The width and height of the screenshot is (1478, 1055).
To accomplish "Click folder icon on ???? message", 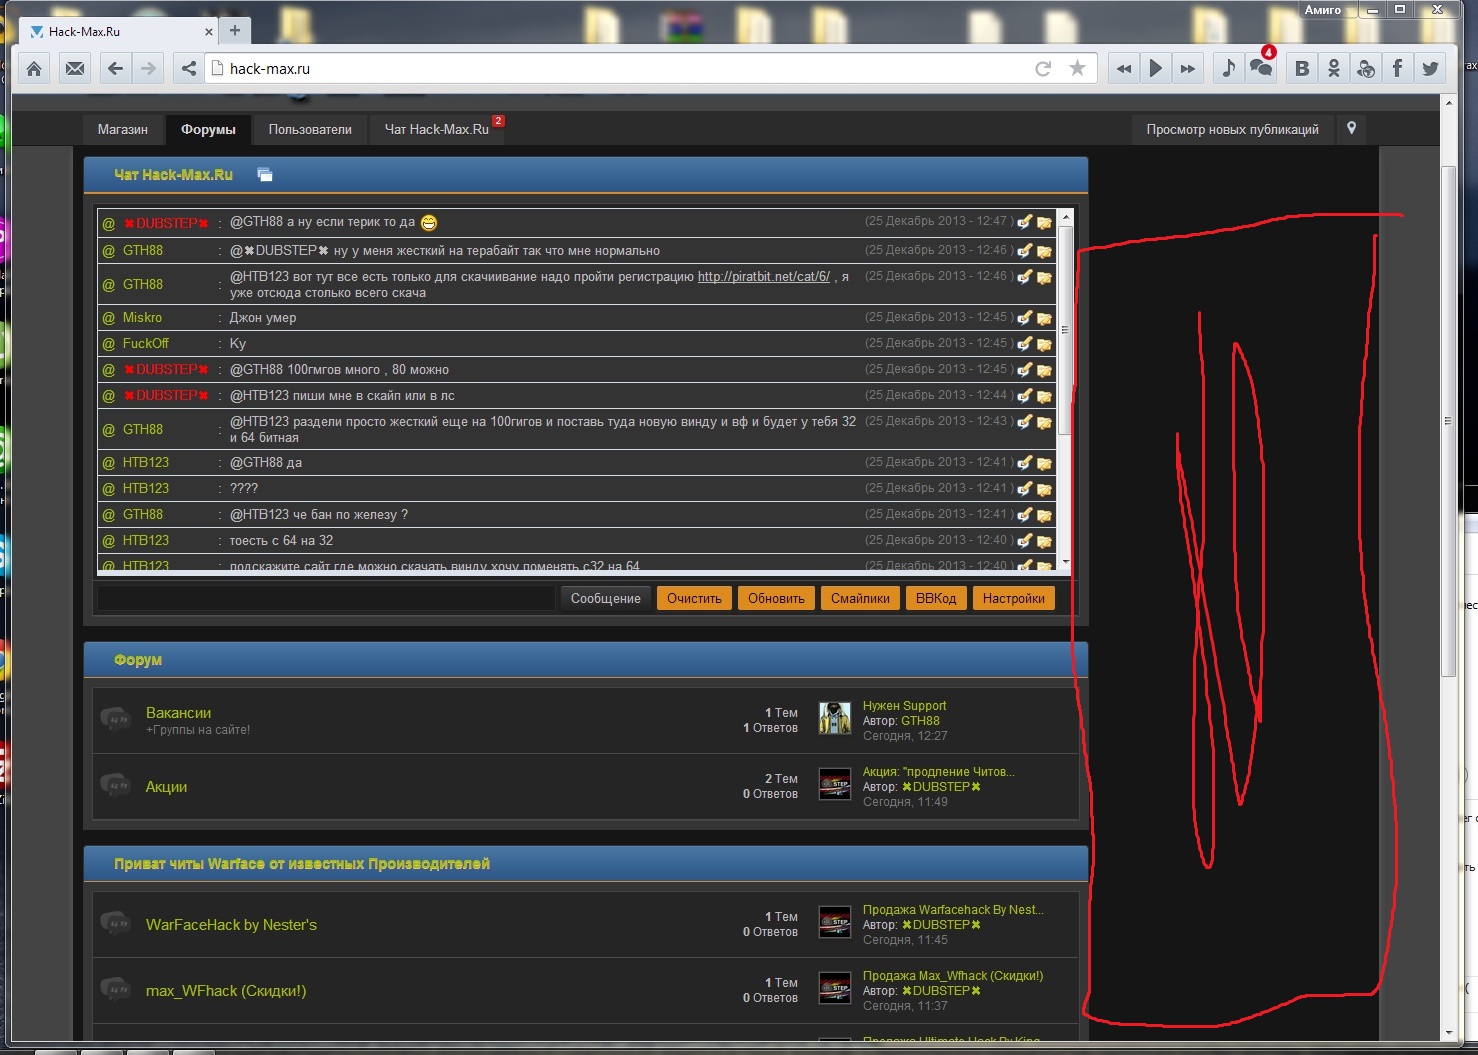I will pyautogui.click(x=1044, y=489).
